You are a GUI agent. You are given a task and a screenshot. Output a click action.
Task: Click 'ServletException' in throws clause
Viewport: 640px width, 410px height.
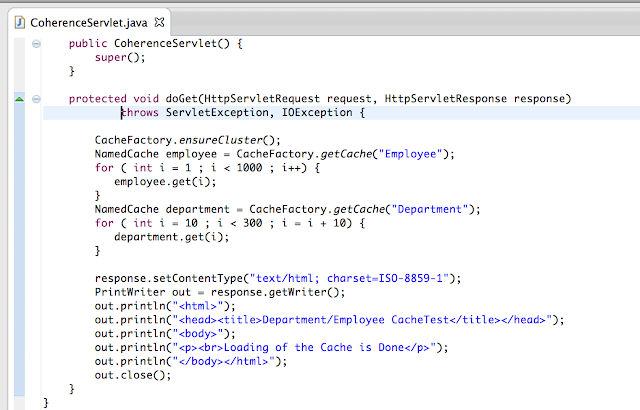[x=217, y=113]
